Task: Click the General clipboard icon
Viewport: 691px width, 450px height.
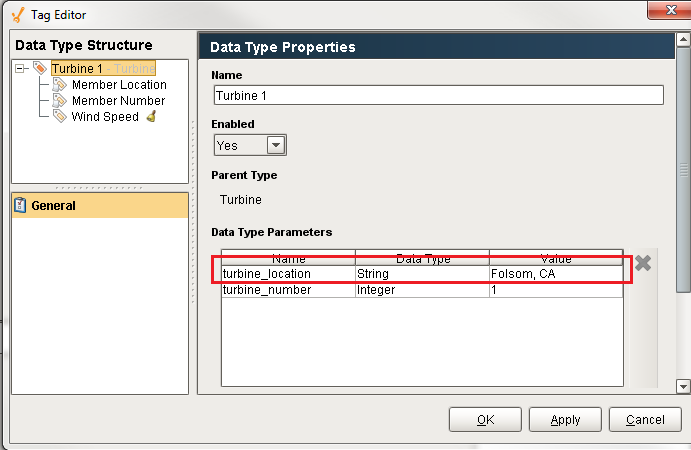Action: click(x=20, y=206)
